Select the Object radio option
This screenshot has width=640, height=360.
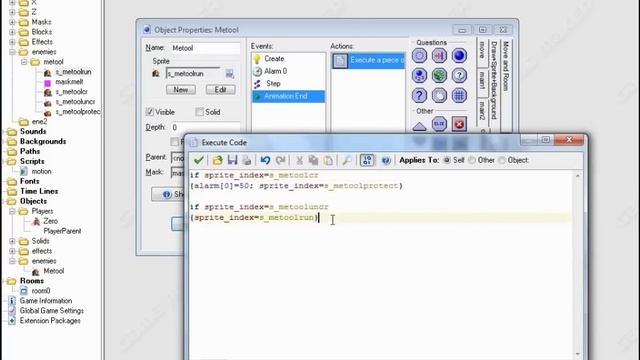(502, 160)
